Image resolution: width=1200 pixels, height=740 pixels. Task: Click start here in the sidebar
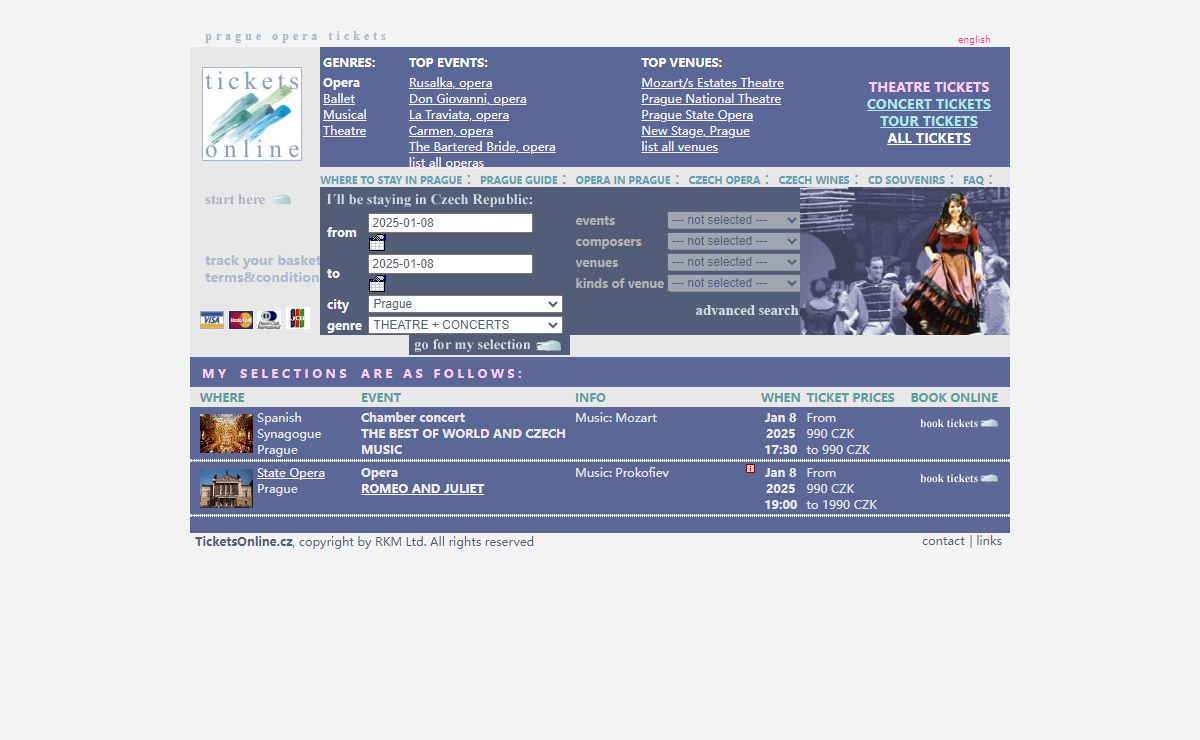click(x=248, y=200)
